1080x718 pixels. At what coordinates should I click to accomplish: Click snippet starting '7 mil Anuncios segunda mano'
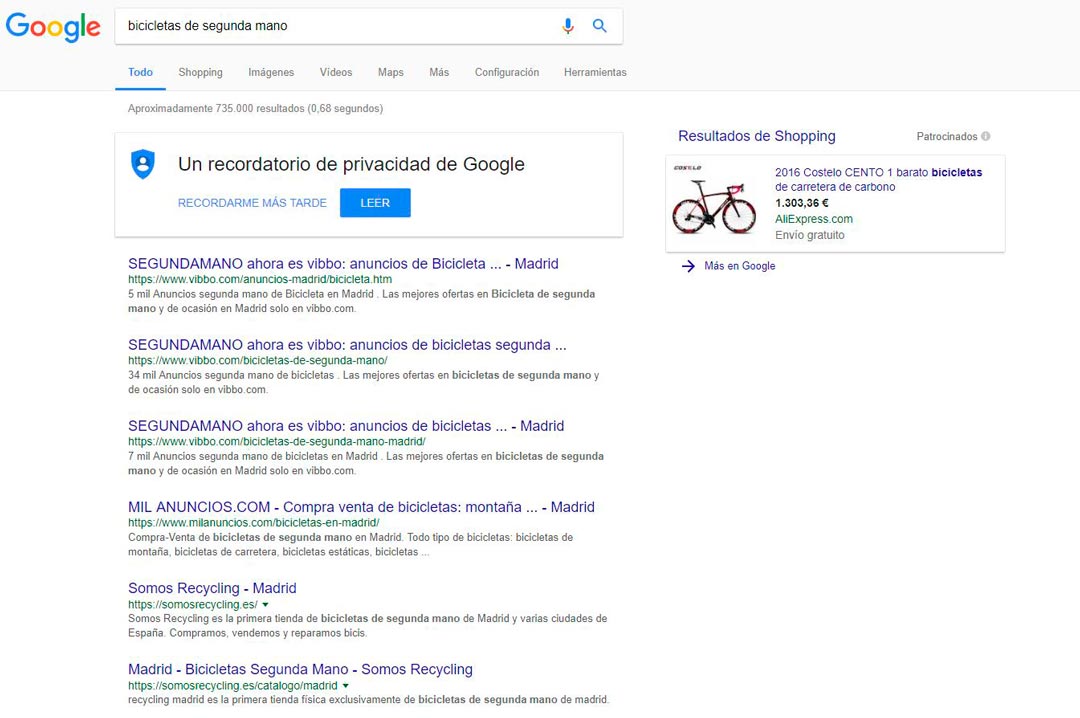click(366, 464)
